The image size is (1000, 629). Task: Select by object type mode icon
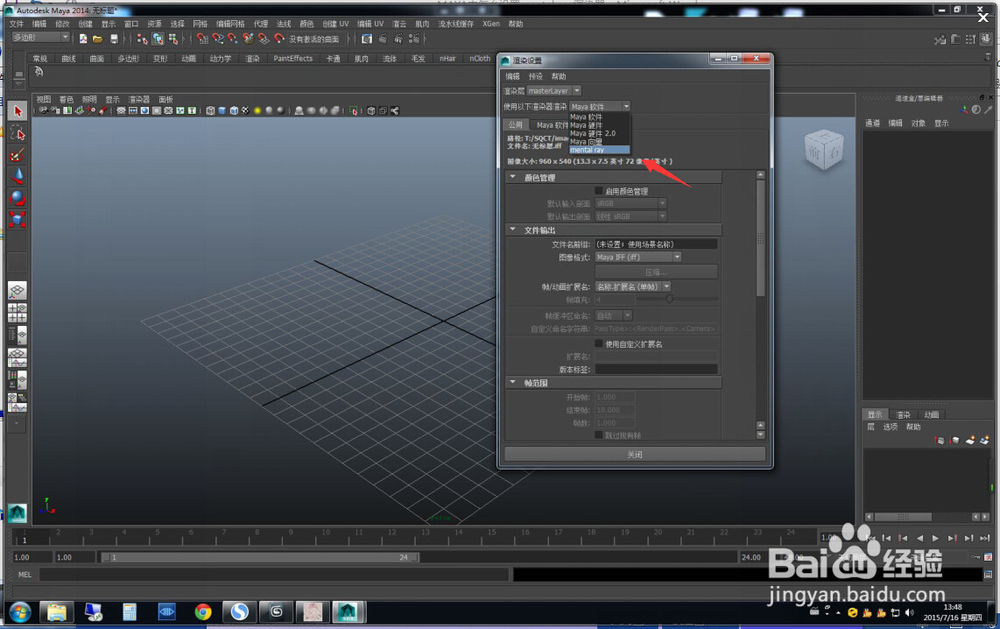click(158, 39)
